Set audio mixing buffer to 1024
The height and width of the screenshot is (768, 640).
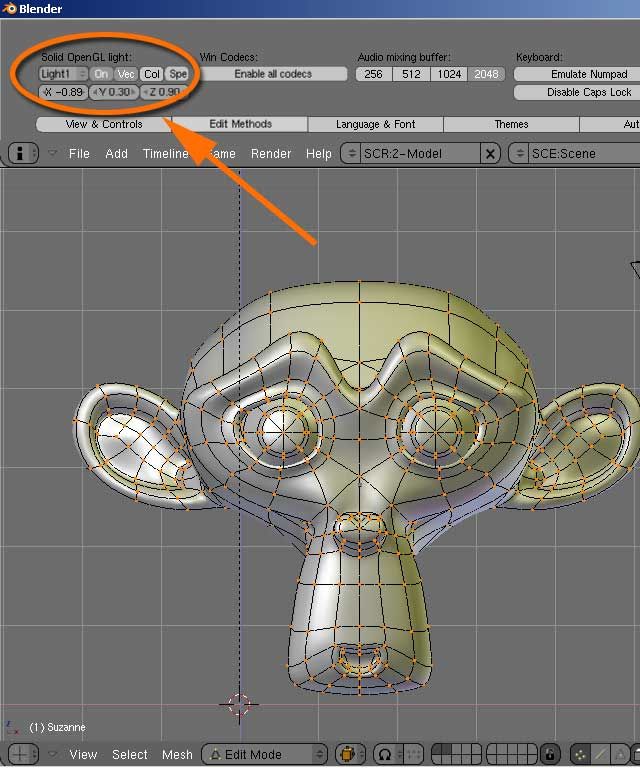pyautogui.click(x=449, y=74)
